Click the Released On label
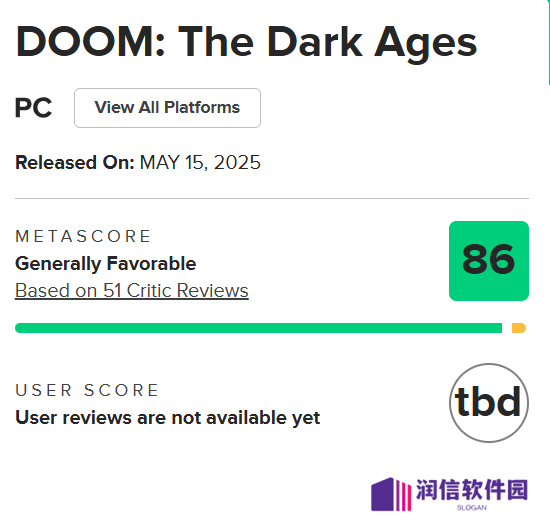The height and width of the screenshot is (519, 550). 75,163
